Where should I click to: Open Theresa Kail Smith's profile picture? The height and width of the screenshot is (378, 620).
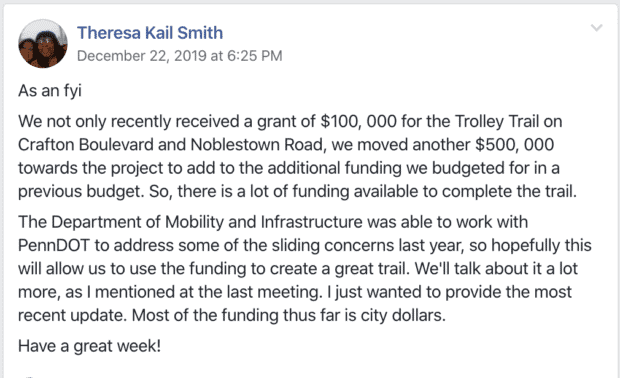43,43
